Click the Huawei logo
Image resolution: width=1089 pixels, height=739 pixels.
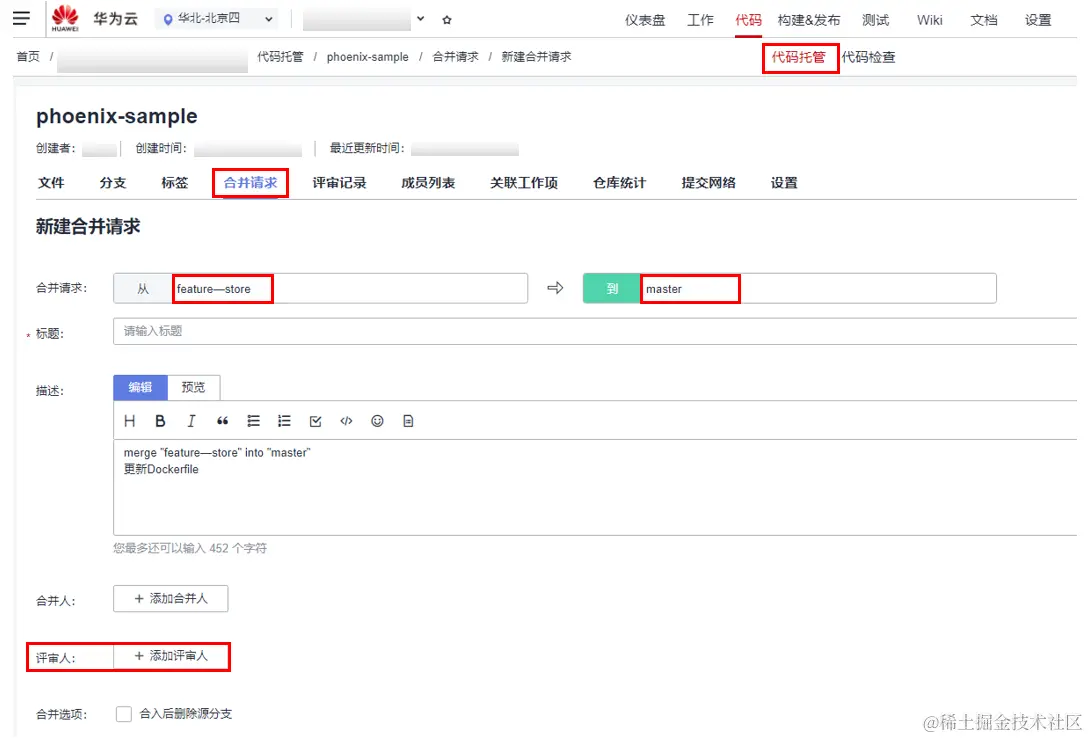65,19
